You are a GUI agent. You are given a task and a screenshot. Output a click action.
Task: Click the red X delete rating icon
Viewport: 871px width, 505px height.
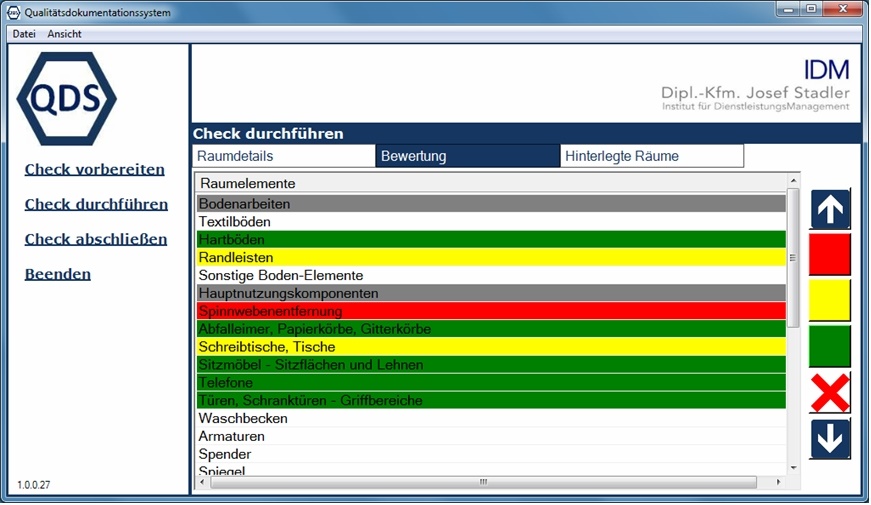pos(830,393)
